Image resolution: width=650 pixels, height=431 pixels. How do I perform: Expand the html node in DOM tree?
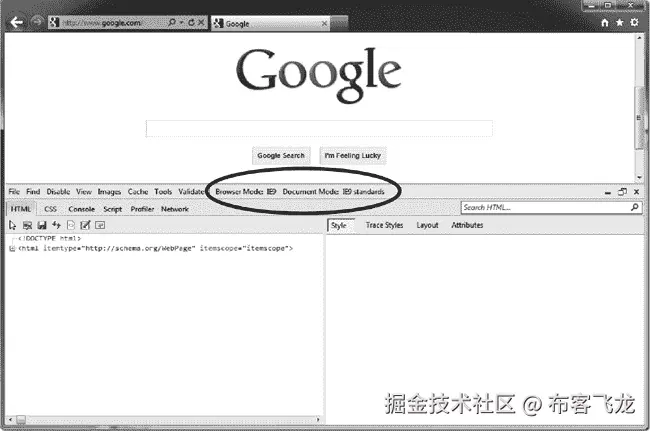click(12, 249)
